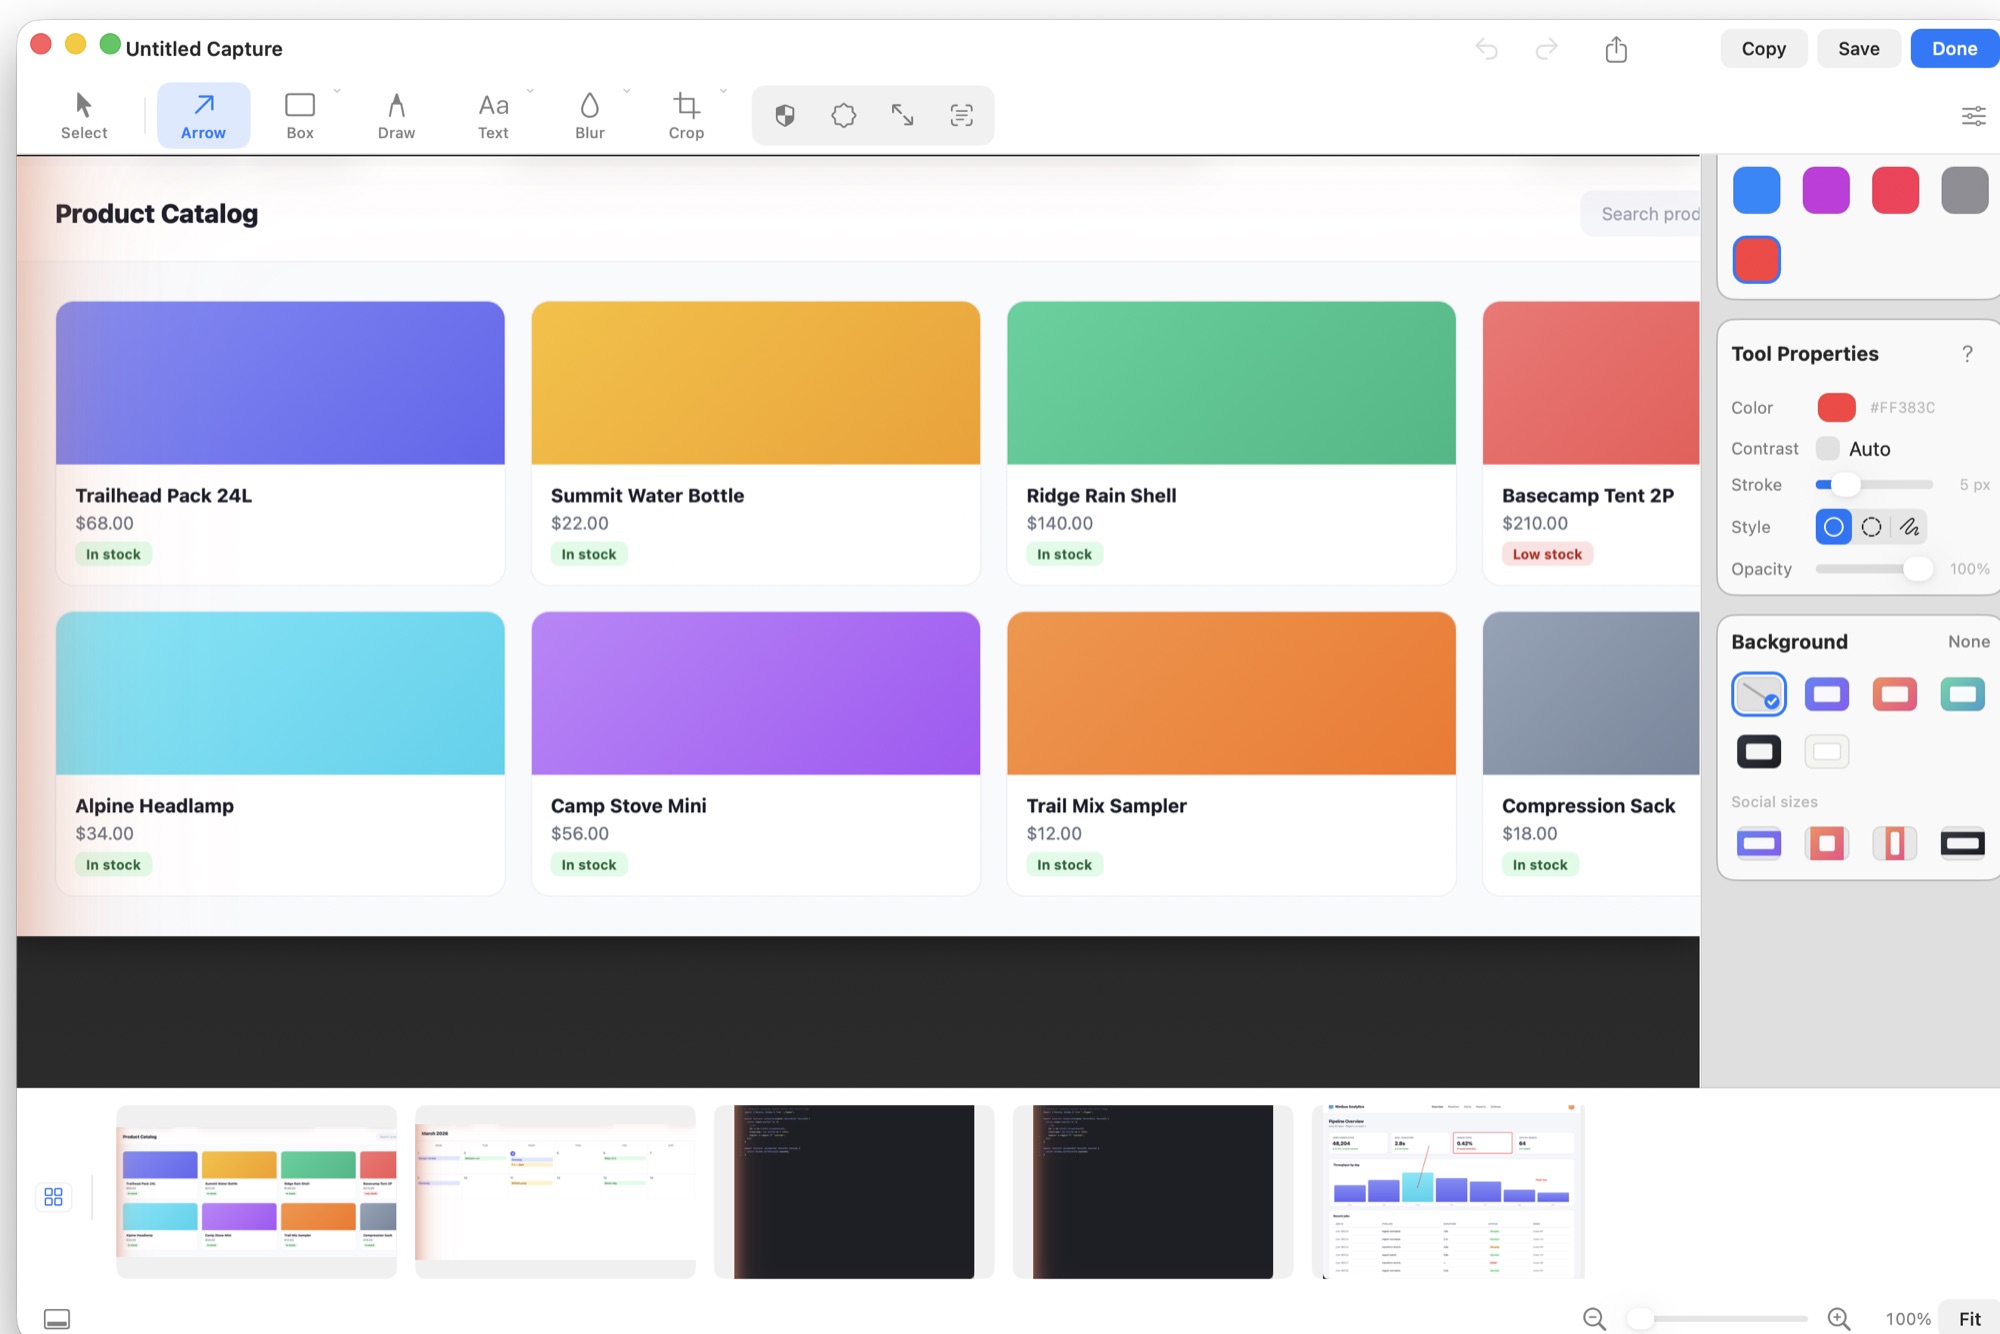Expand the Blur tool options chevron
Image resolution: width=2000 pixels, height=1334 pixels.
click(627, 91)
